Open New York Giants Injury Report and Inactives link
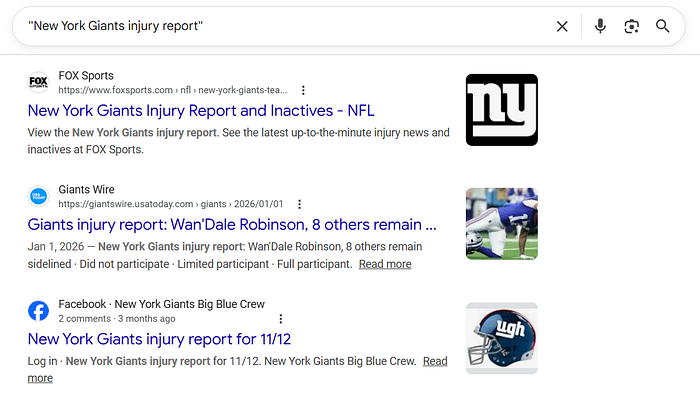This screenshot has width=700, height=405. pyautogui.click(x=201, y=111)
